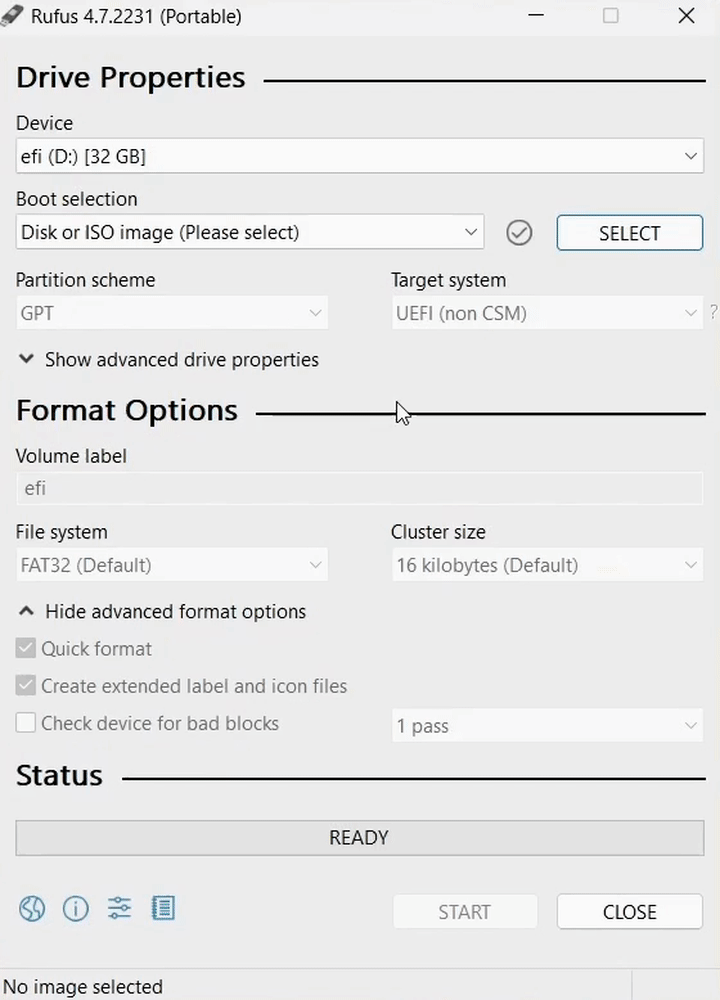Click the question mark beside Target system
720x1000 pixels.
click(714, 312)
